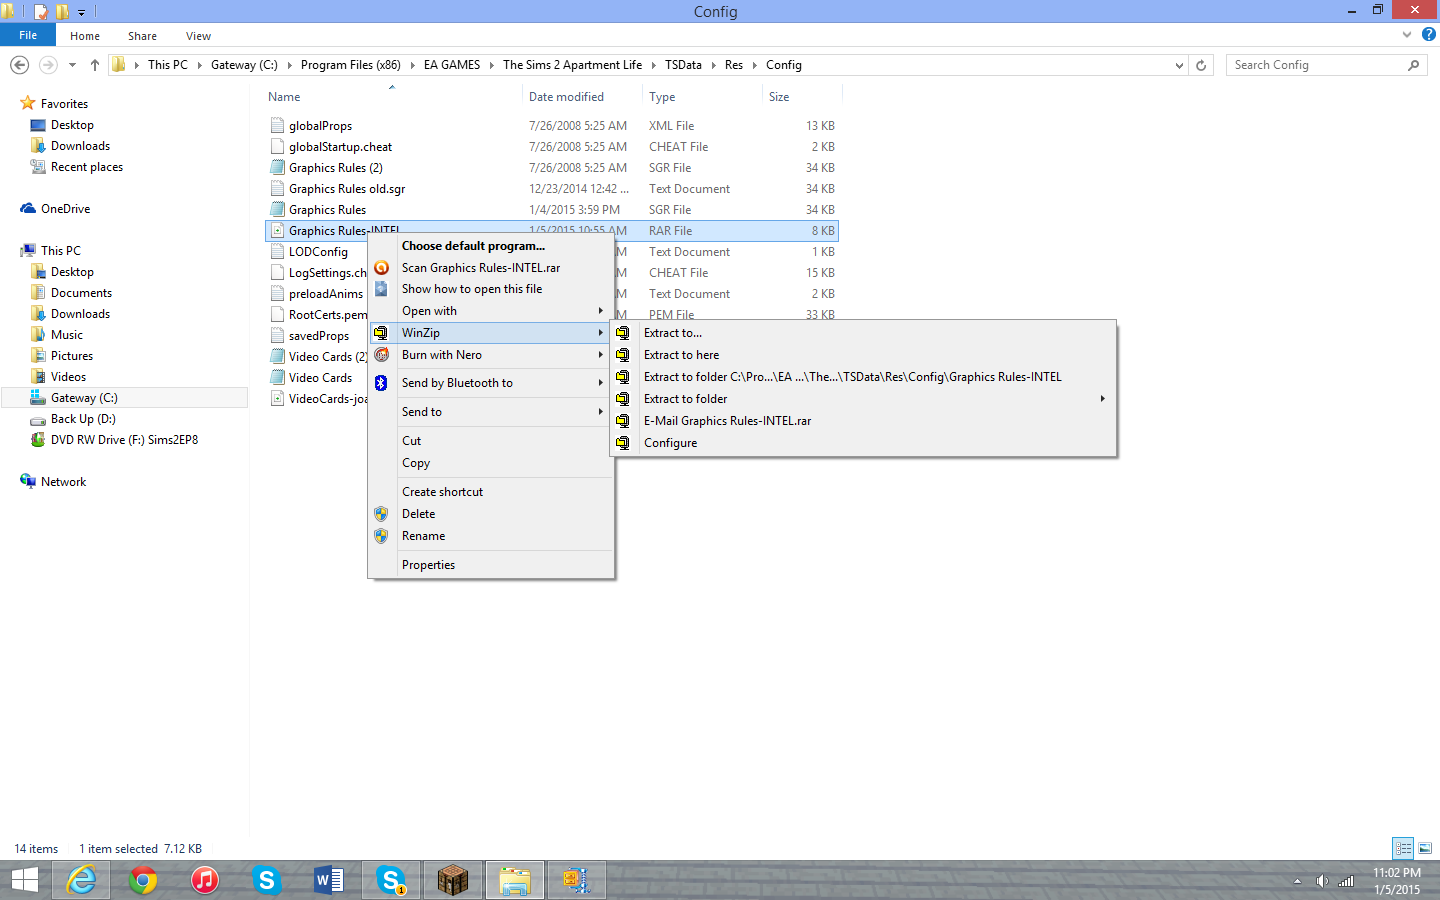
Task: Sort files by the Date modified column
Action: [566, 97]
